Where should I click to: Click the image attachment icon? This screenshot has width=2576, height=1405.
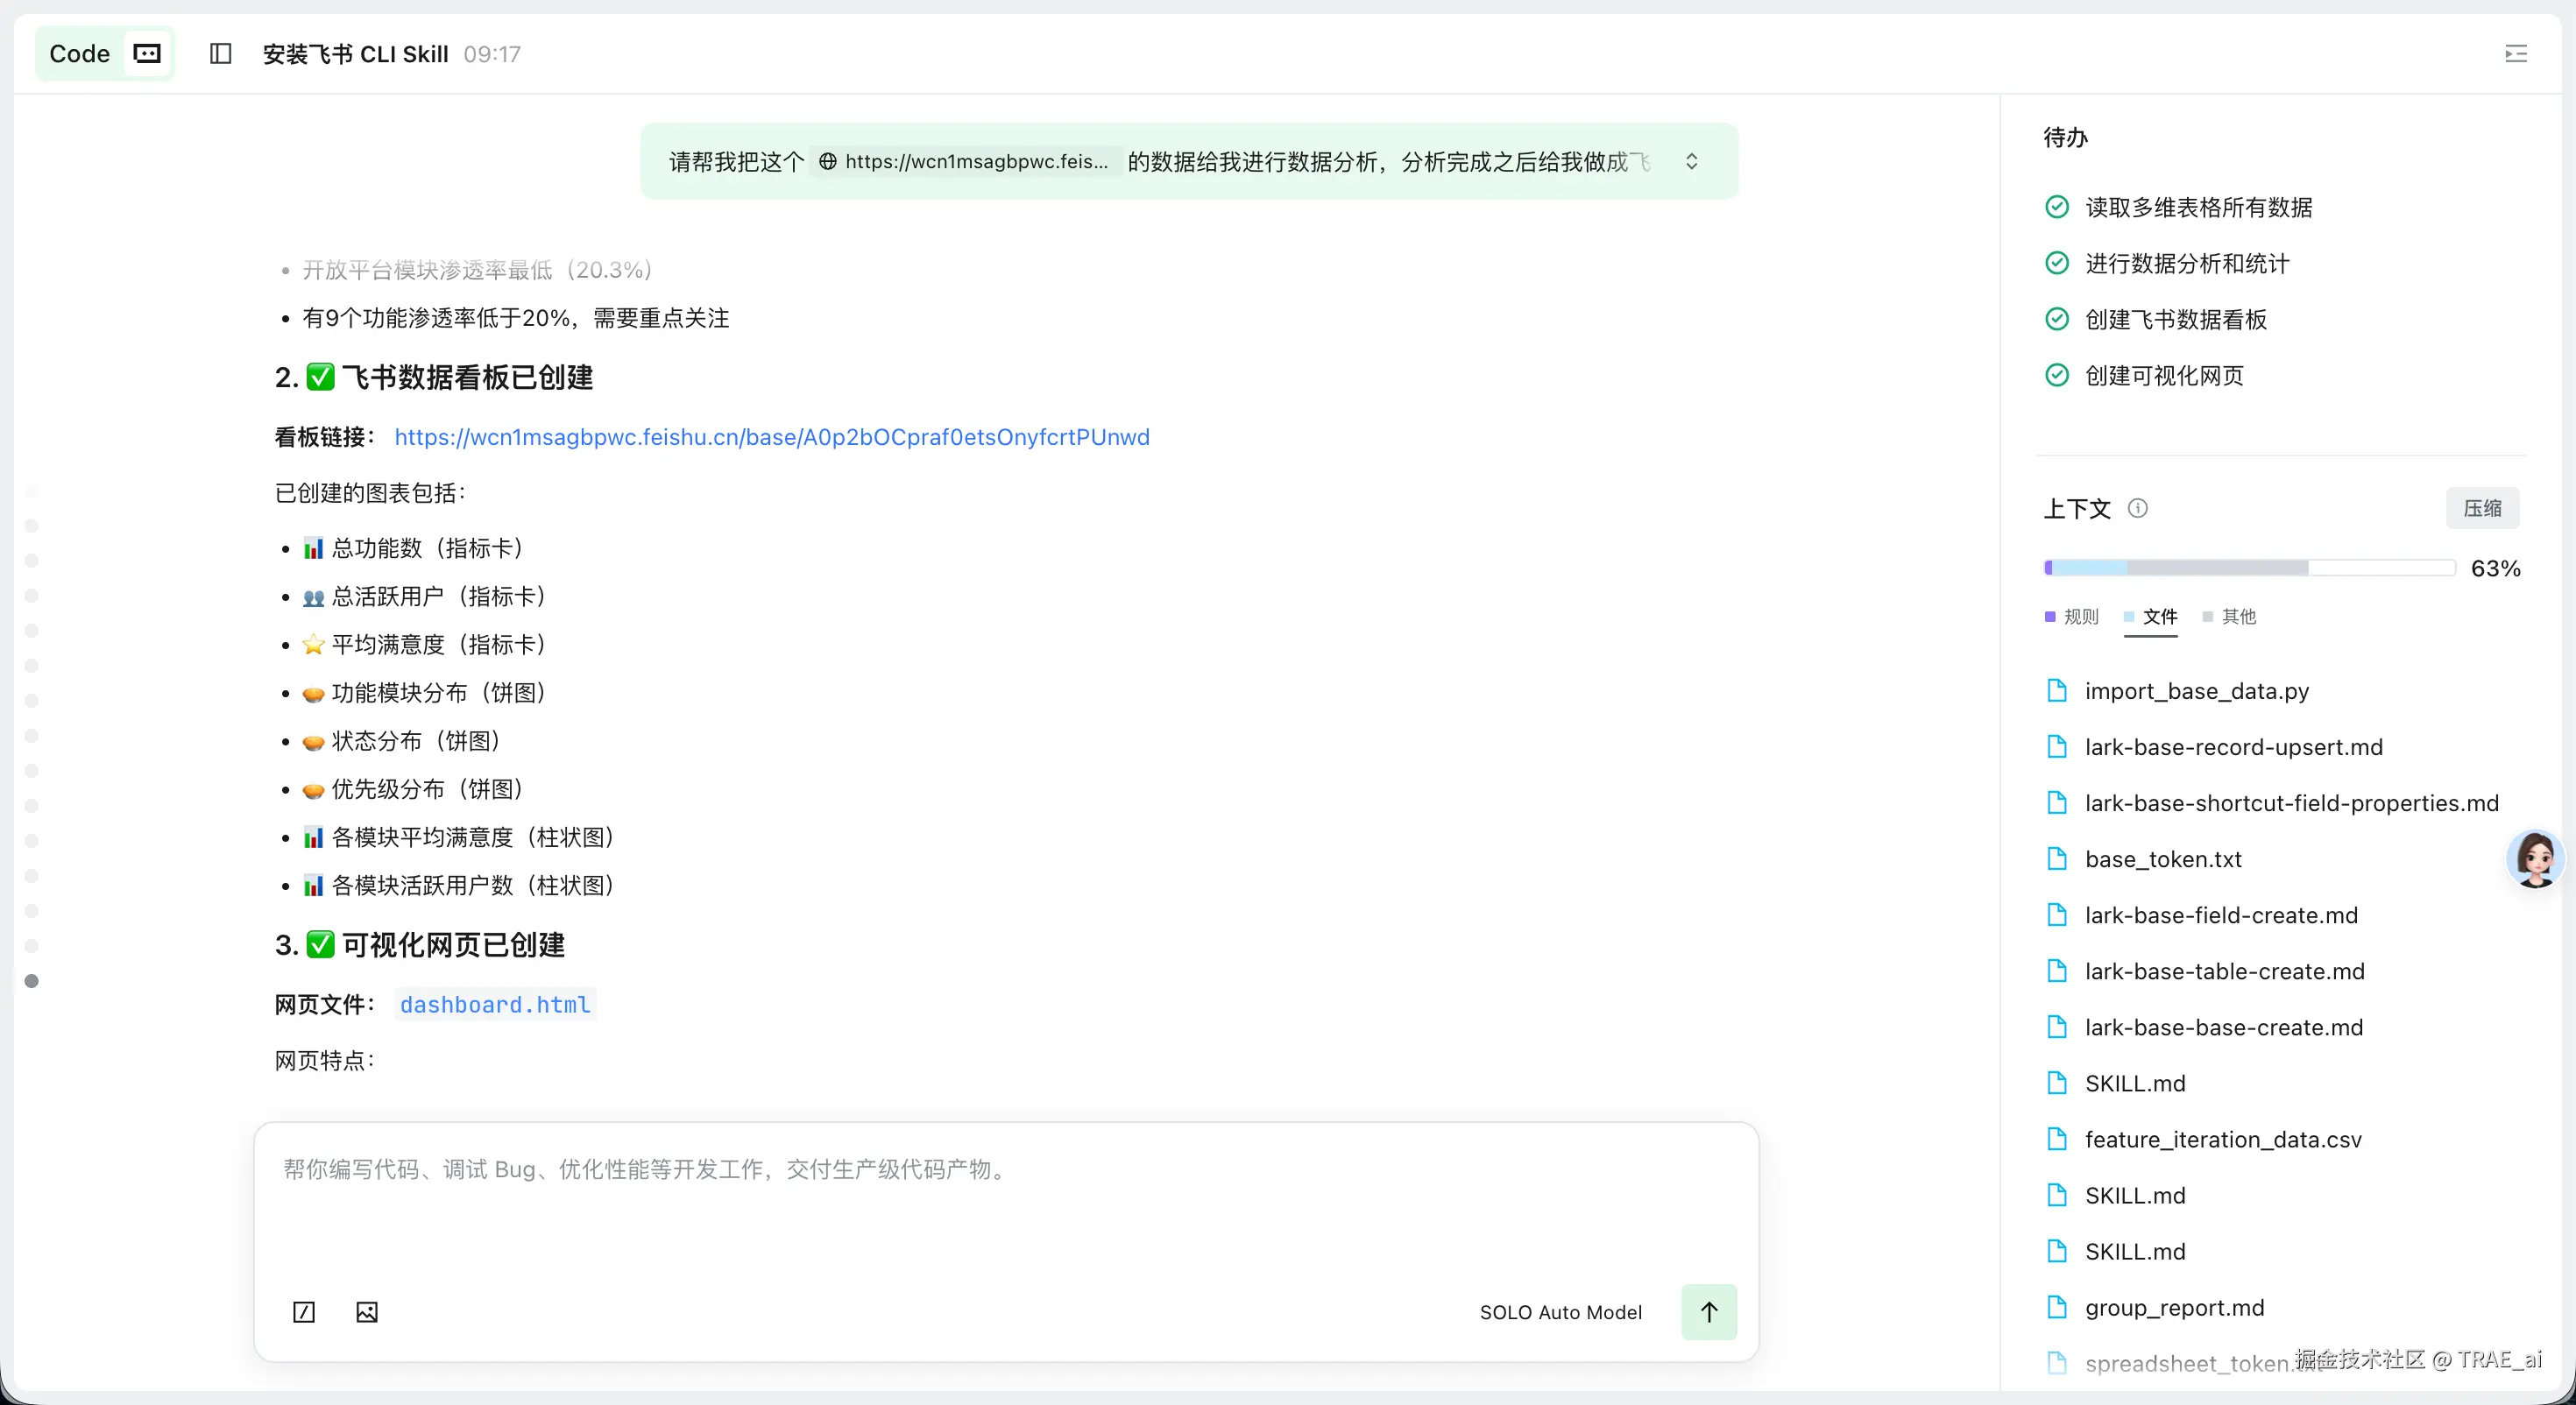coord(367,1312)
